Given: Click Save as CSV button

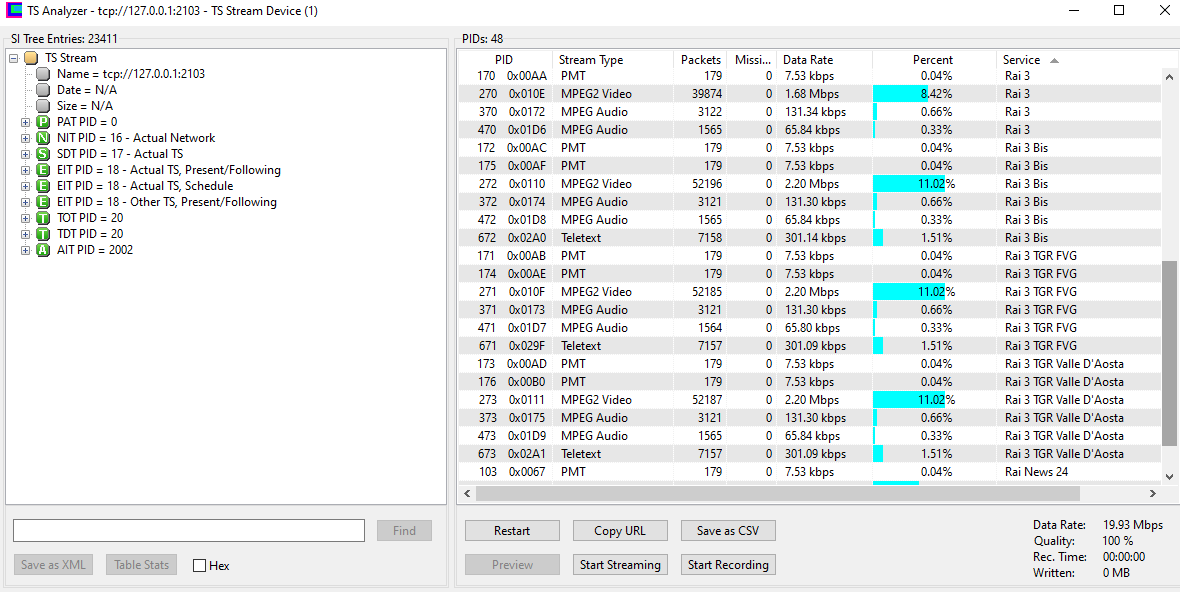Looking at the screenshot, I should [x=728, y=530].
